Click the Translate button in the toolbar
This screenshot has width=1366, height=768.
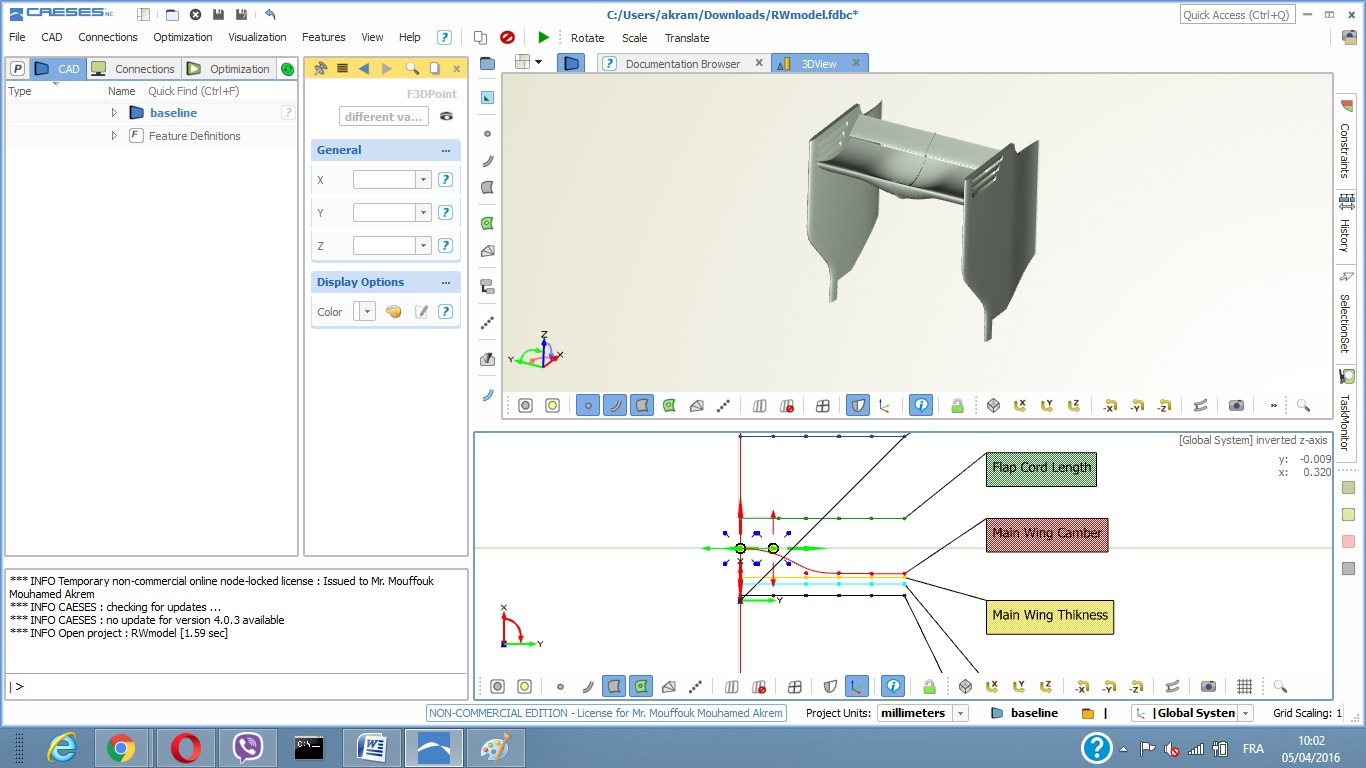click(687, 38)
